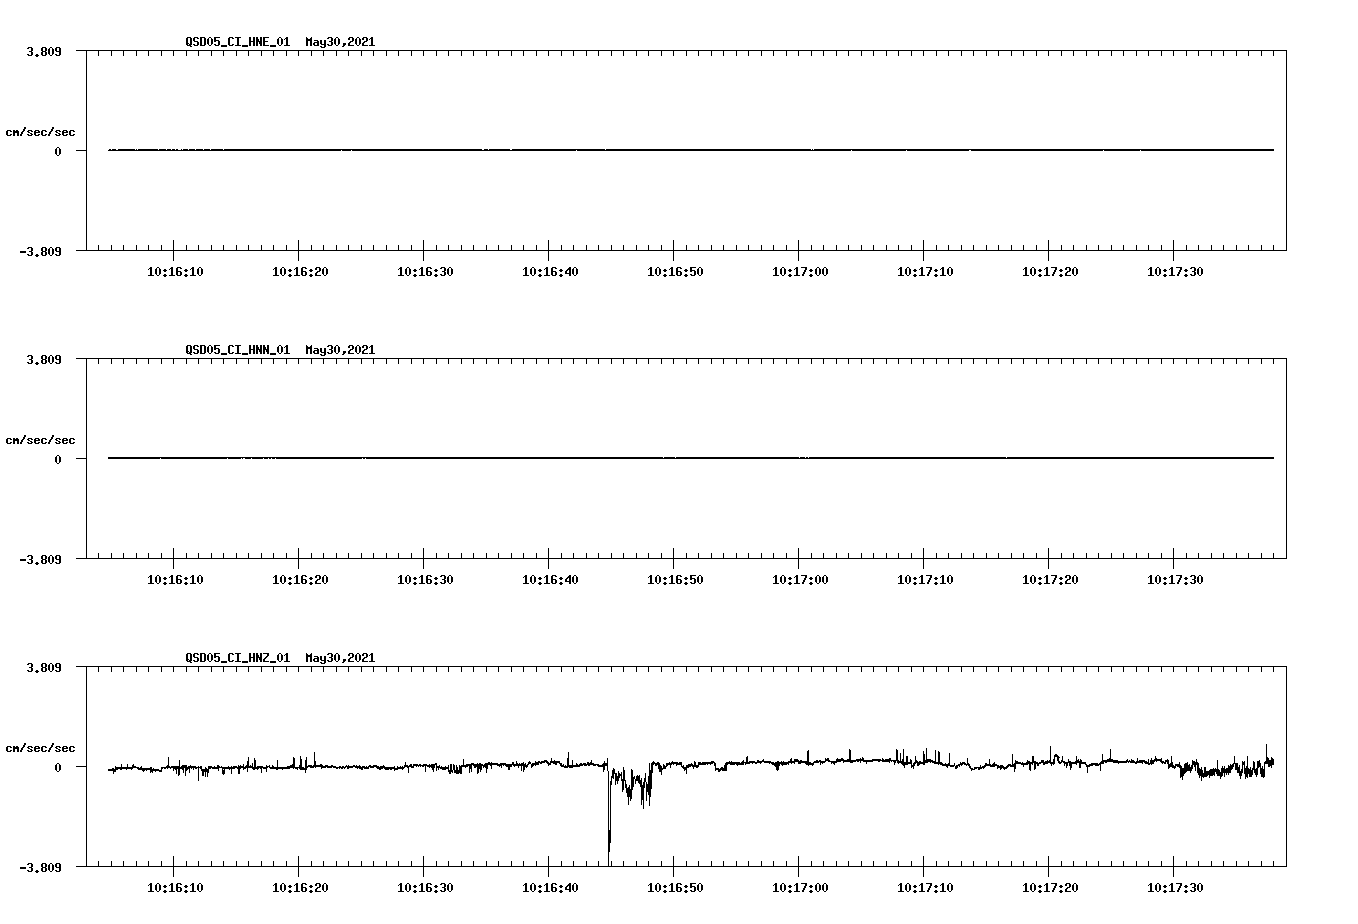Click the 10:17:10 time label under HNZ plot
The width and height of the screenshot is (1358, 924).
(x=925, y=888)
